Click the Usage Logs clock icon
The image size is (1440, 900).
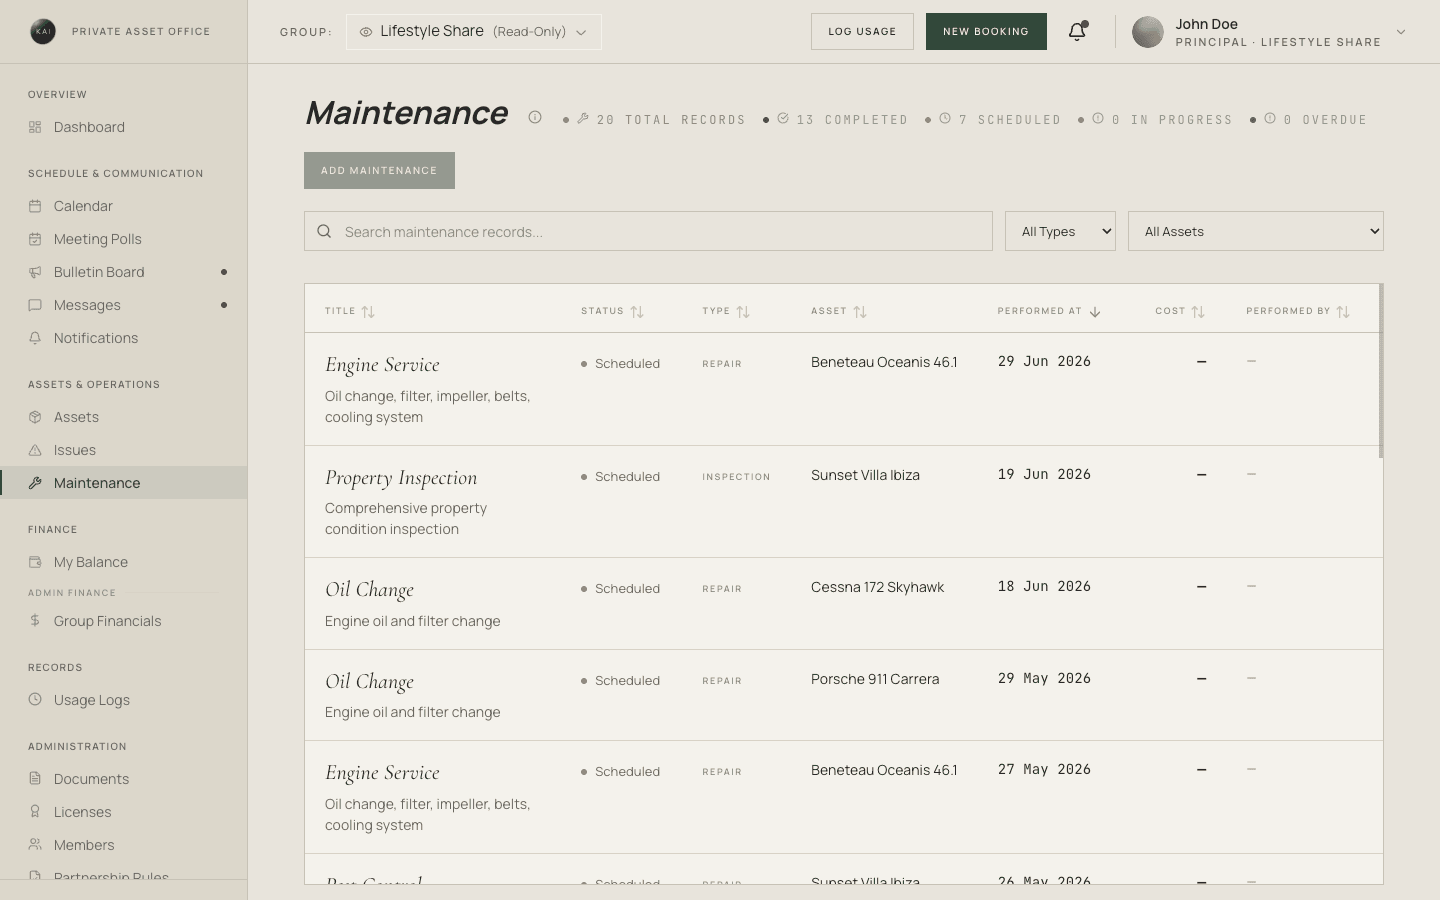click(35, 700)
